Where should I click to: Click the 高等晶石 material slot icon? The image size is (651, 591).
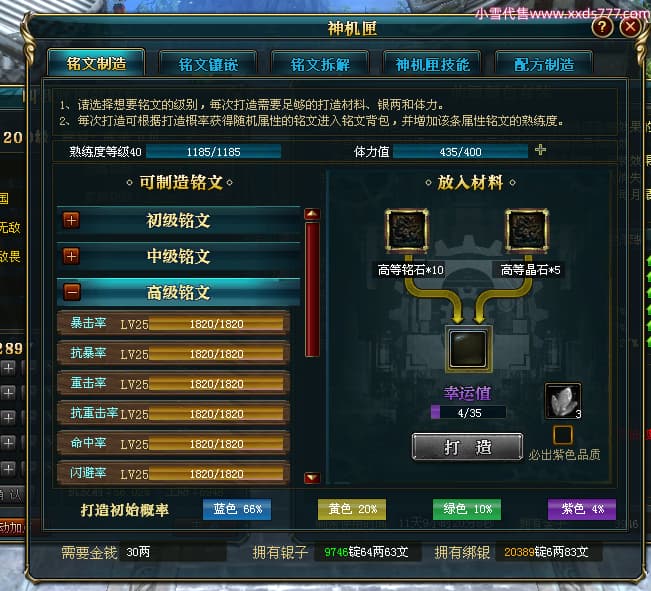click(526, 231)
